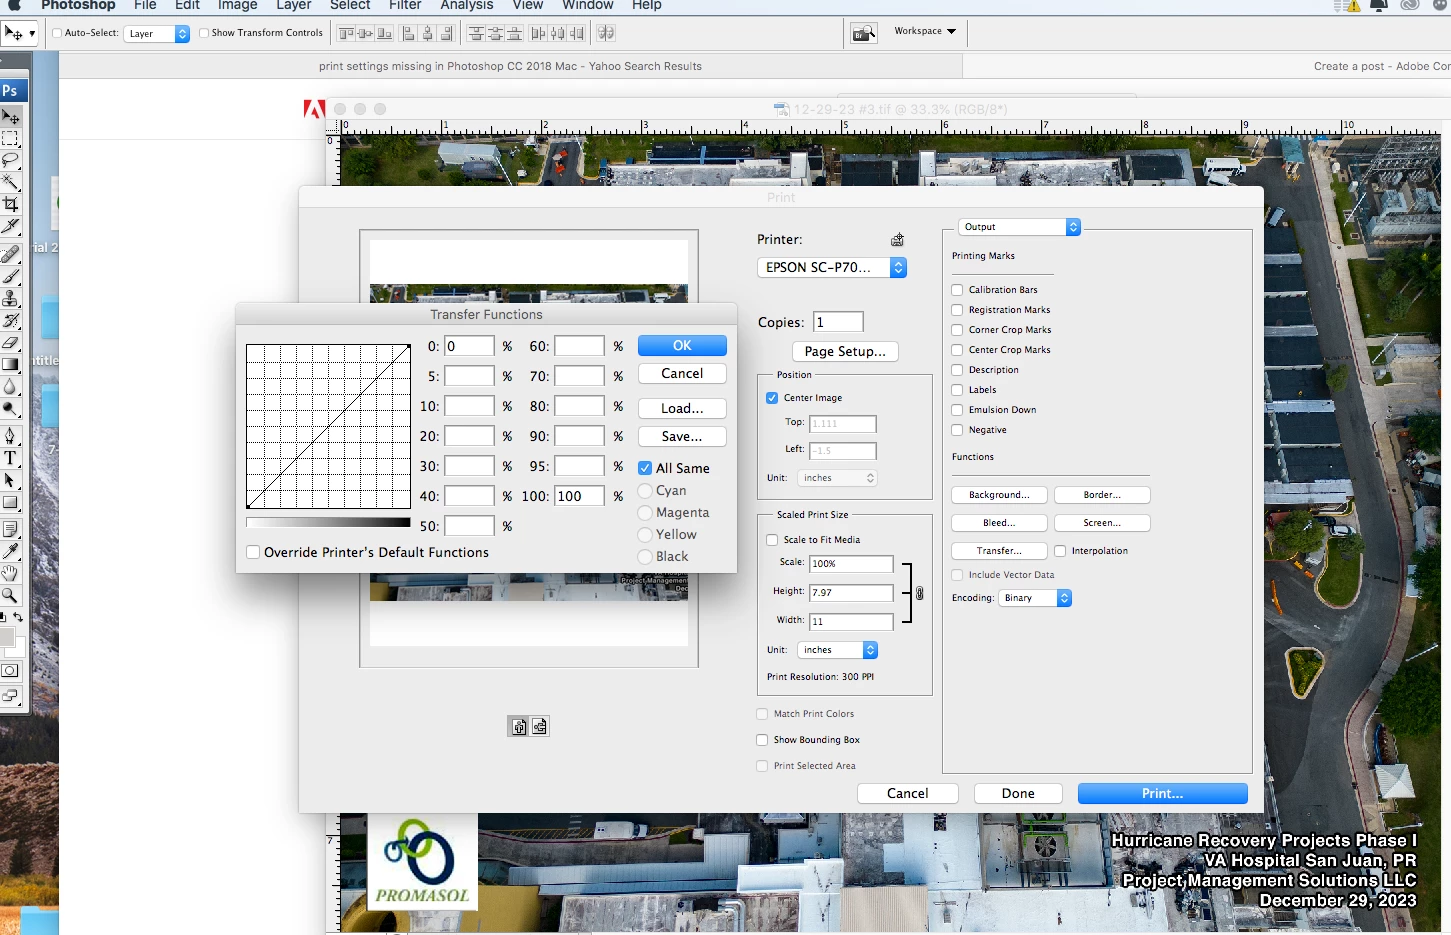Check the Emulsion Down option
The image size is (1451, 935).
click(957, 410)
